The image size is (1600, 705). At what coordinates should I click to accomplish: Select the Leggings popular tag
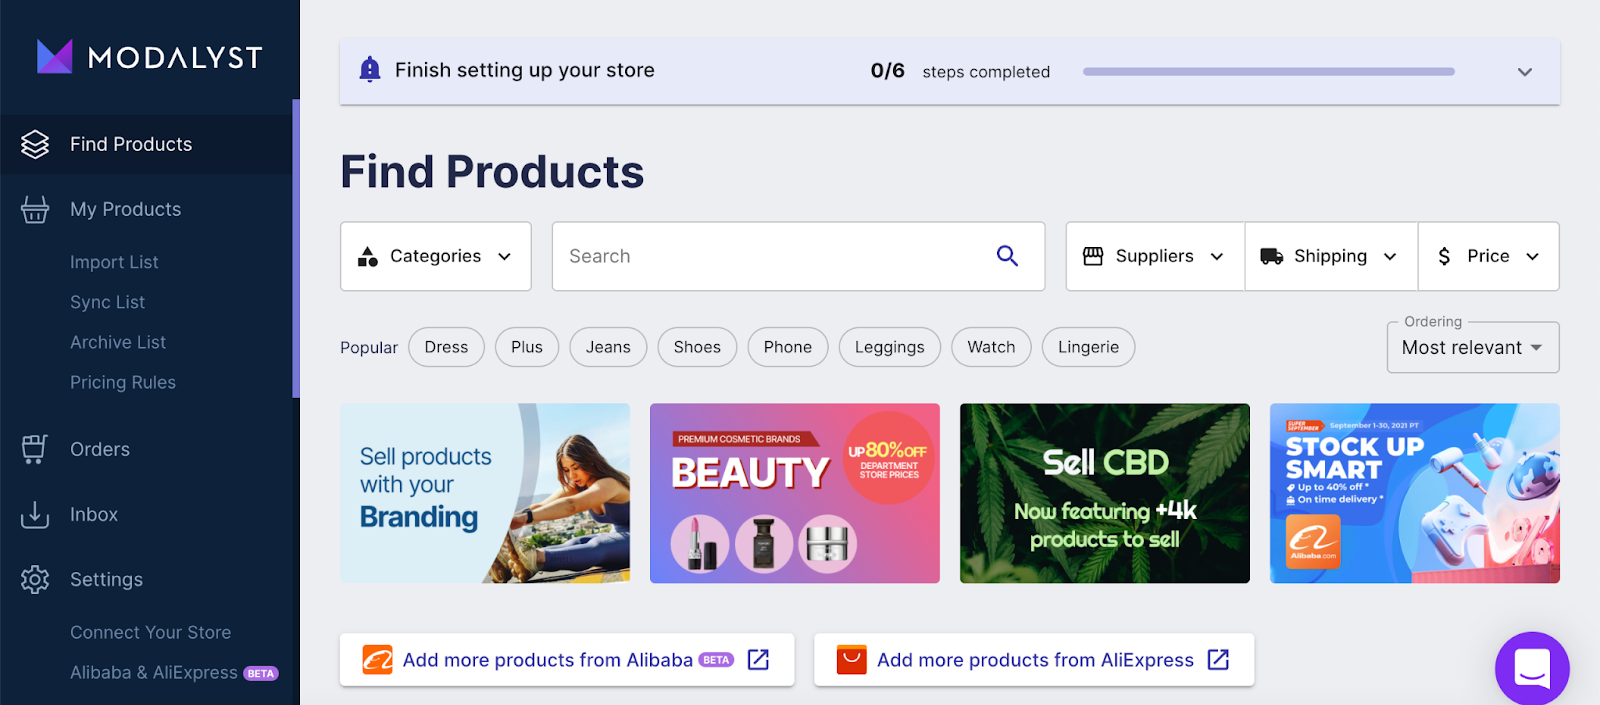coord(889,347)
